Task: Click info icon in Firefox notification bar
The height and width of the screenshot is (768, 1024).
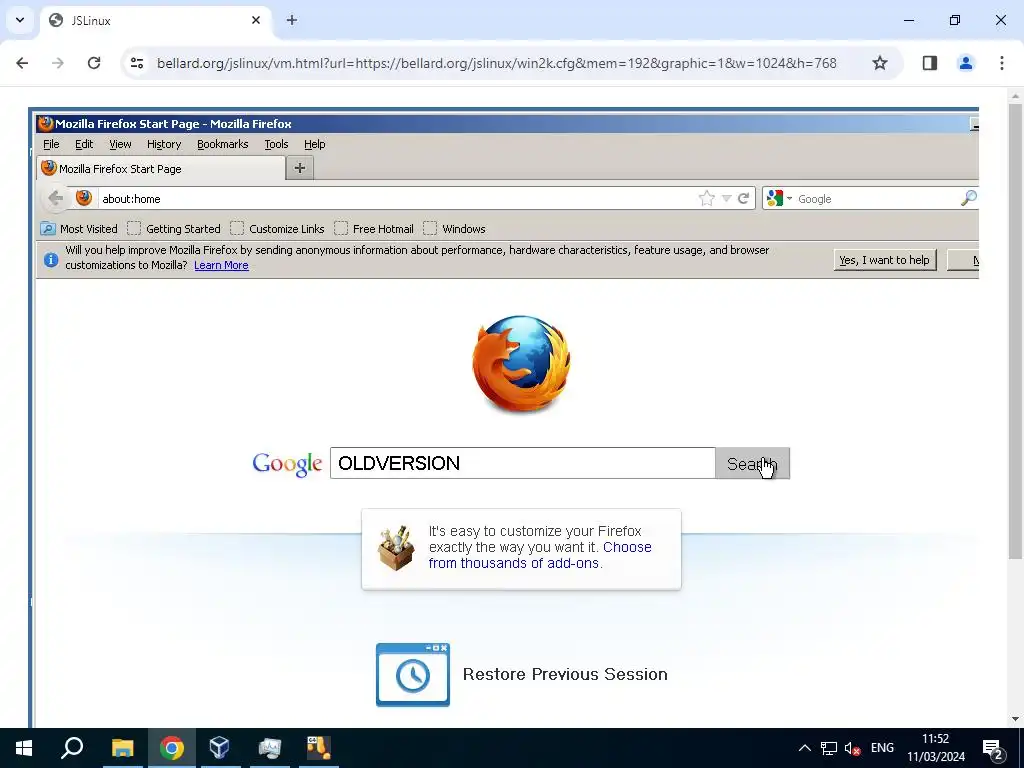Action: click(x=51, y=260)
